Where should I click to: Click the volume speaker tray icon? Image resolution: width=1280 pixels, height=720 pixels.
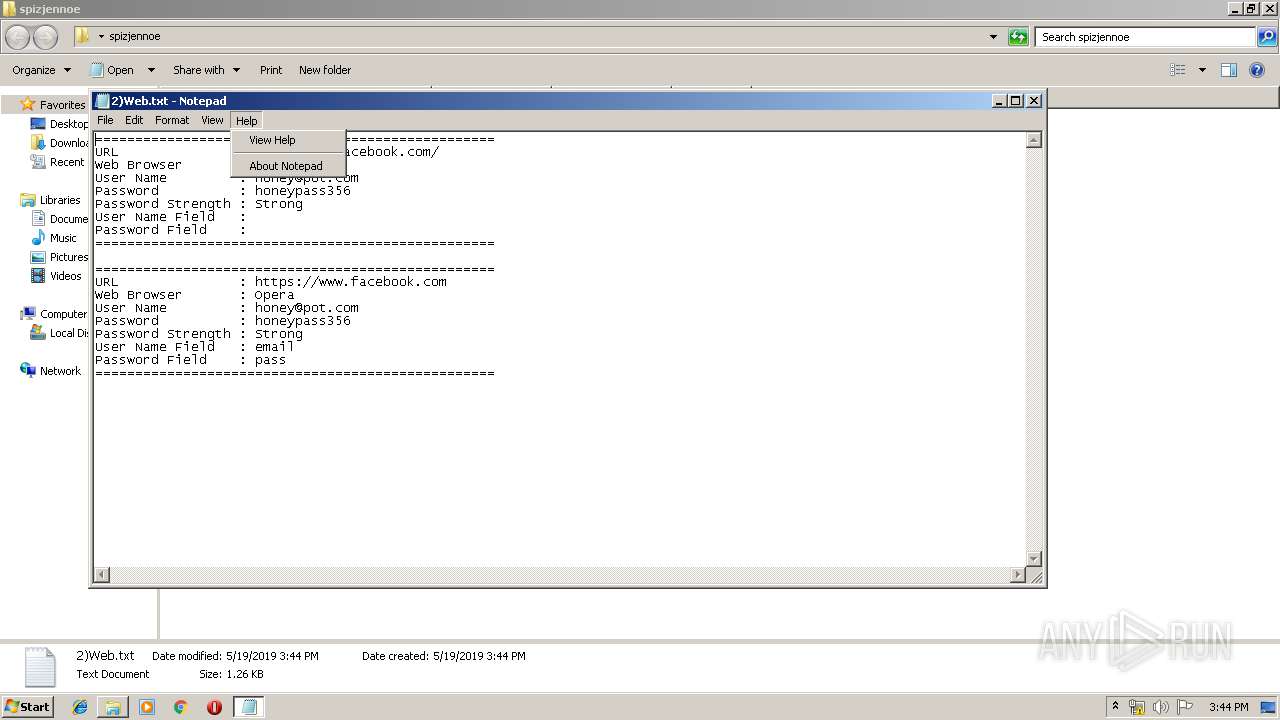pyautogui.click(x=1161, y=707)
